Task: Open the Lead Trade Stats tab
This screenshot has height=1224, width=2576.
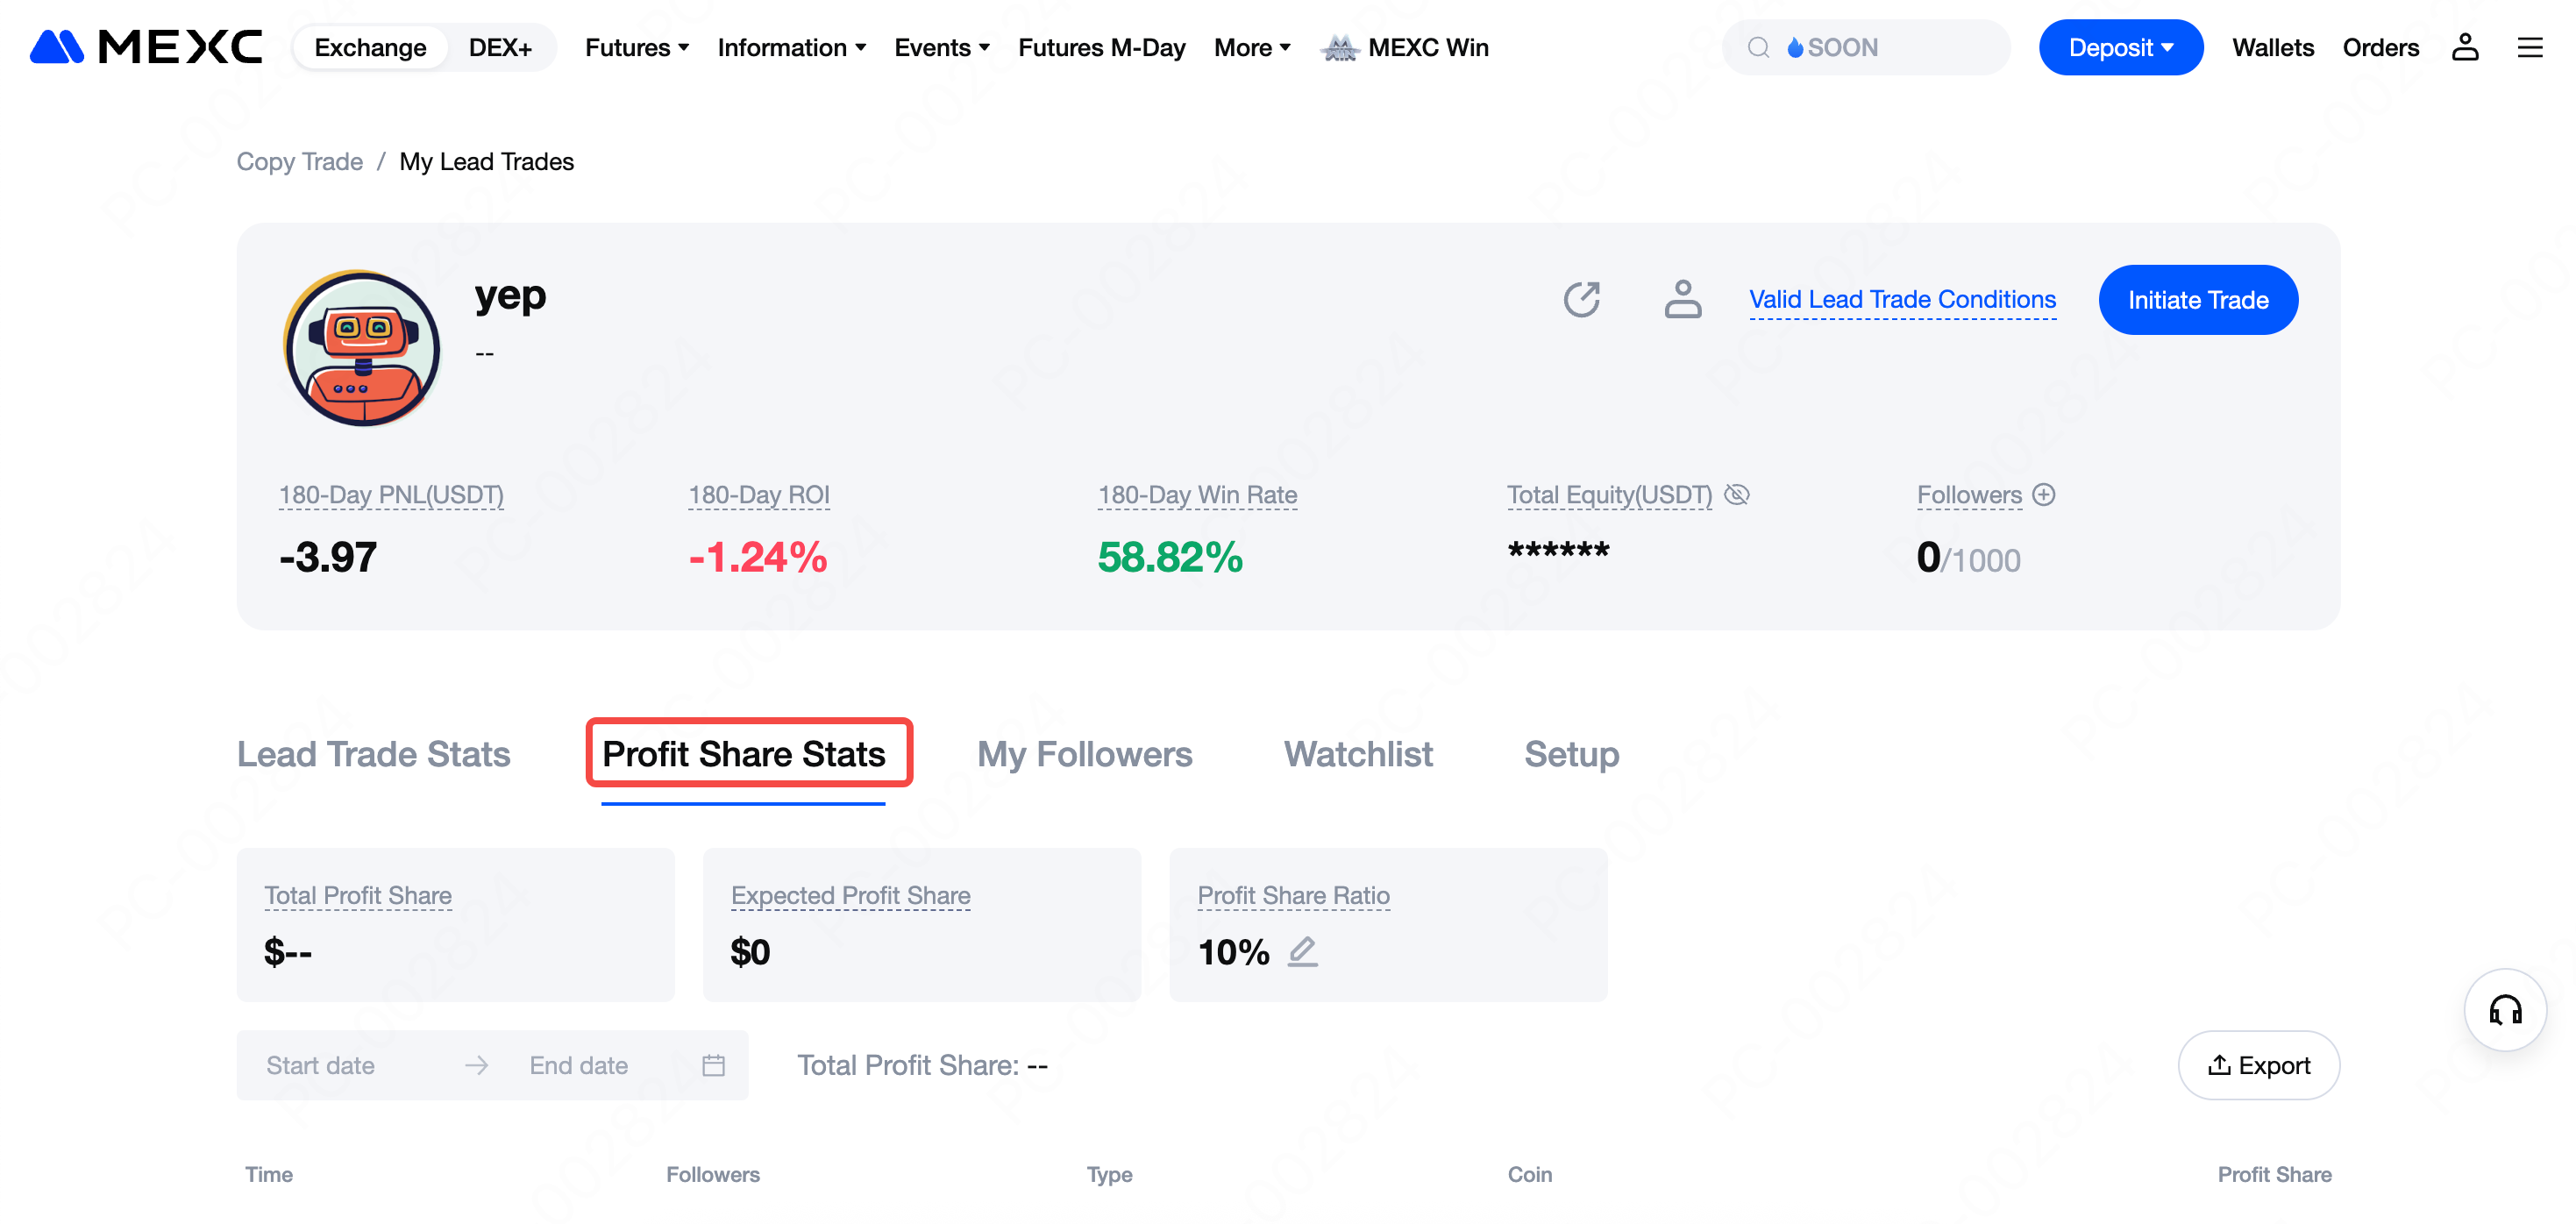Action: pos(373,754)
